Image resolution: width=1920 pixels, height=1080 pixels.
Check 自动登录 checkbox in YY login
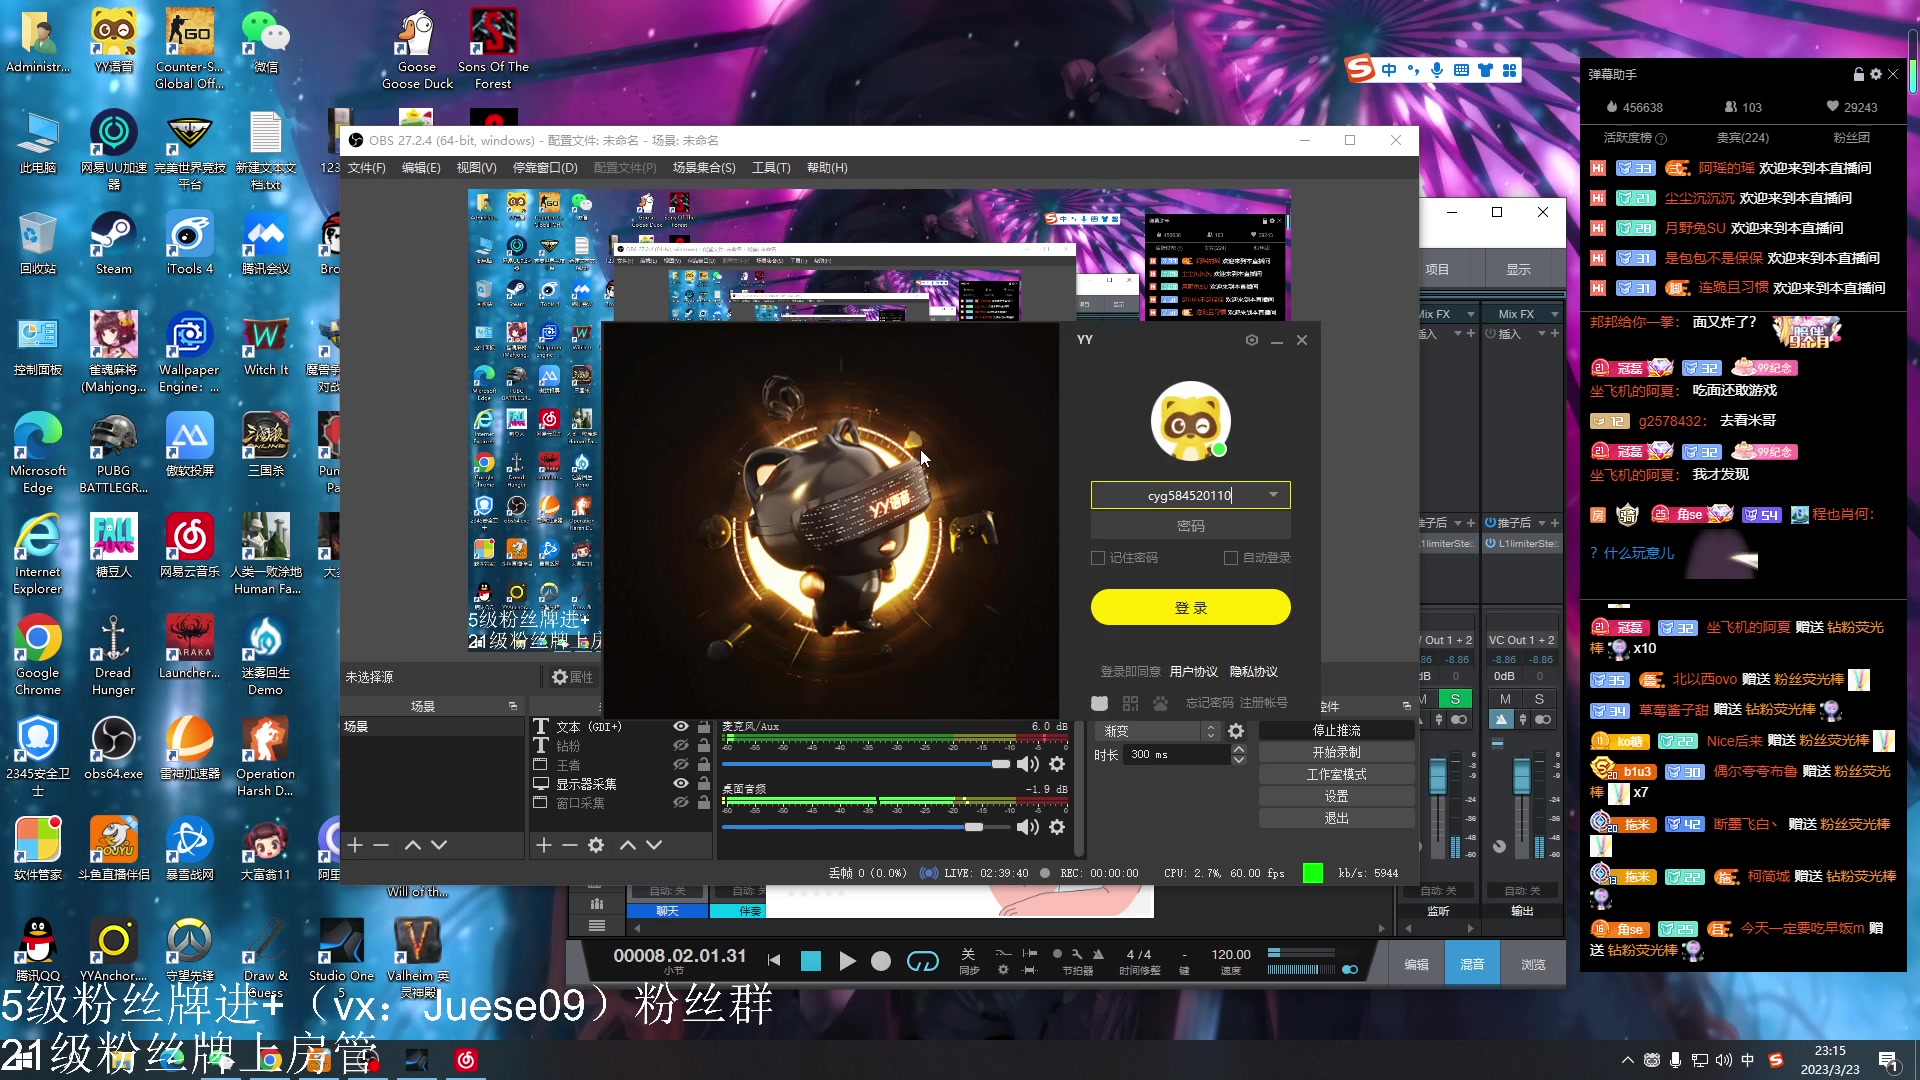pos(1231,558)
